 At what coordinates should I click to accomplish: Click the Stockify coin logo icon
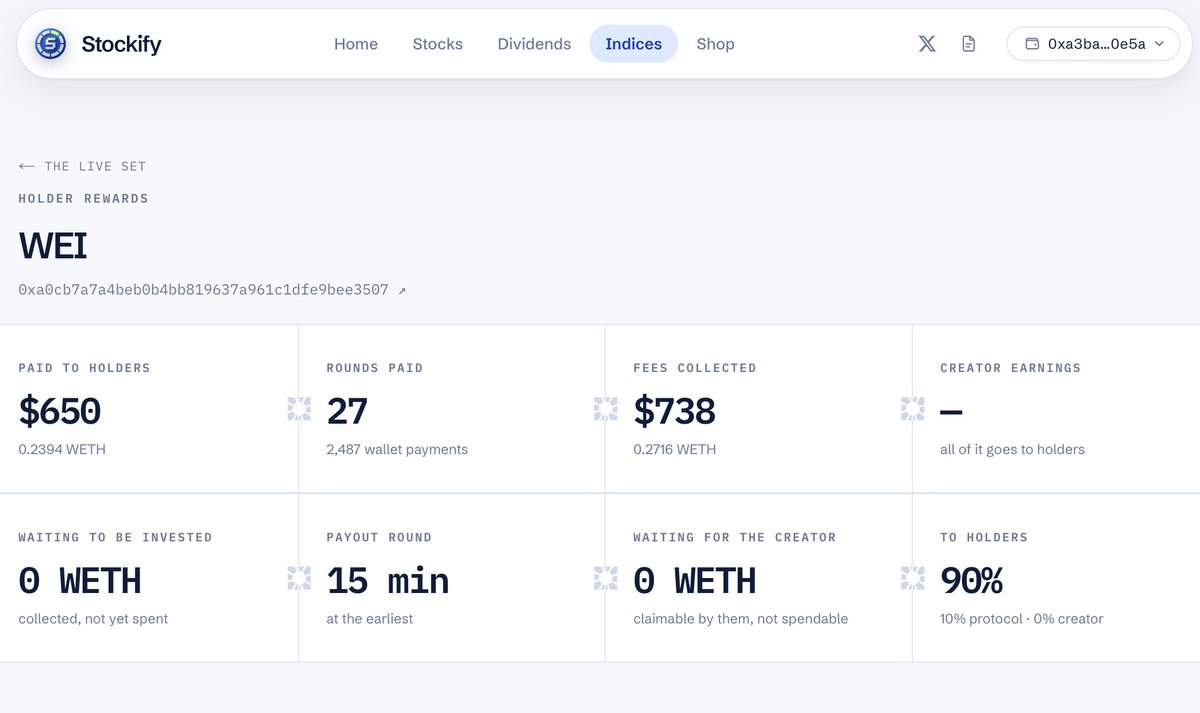point(51,44)
